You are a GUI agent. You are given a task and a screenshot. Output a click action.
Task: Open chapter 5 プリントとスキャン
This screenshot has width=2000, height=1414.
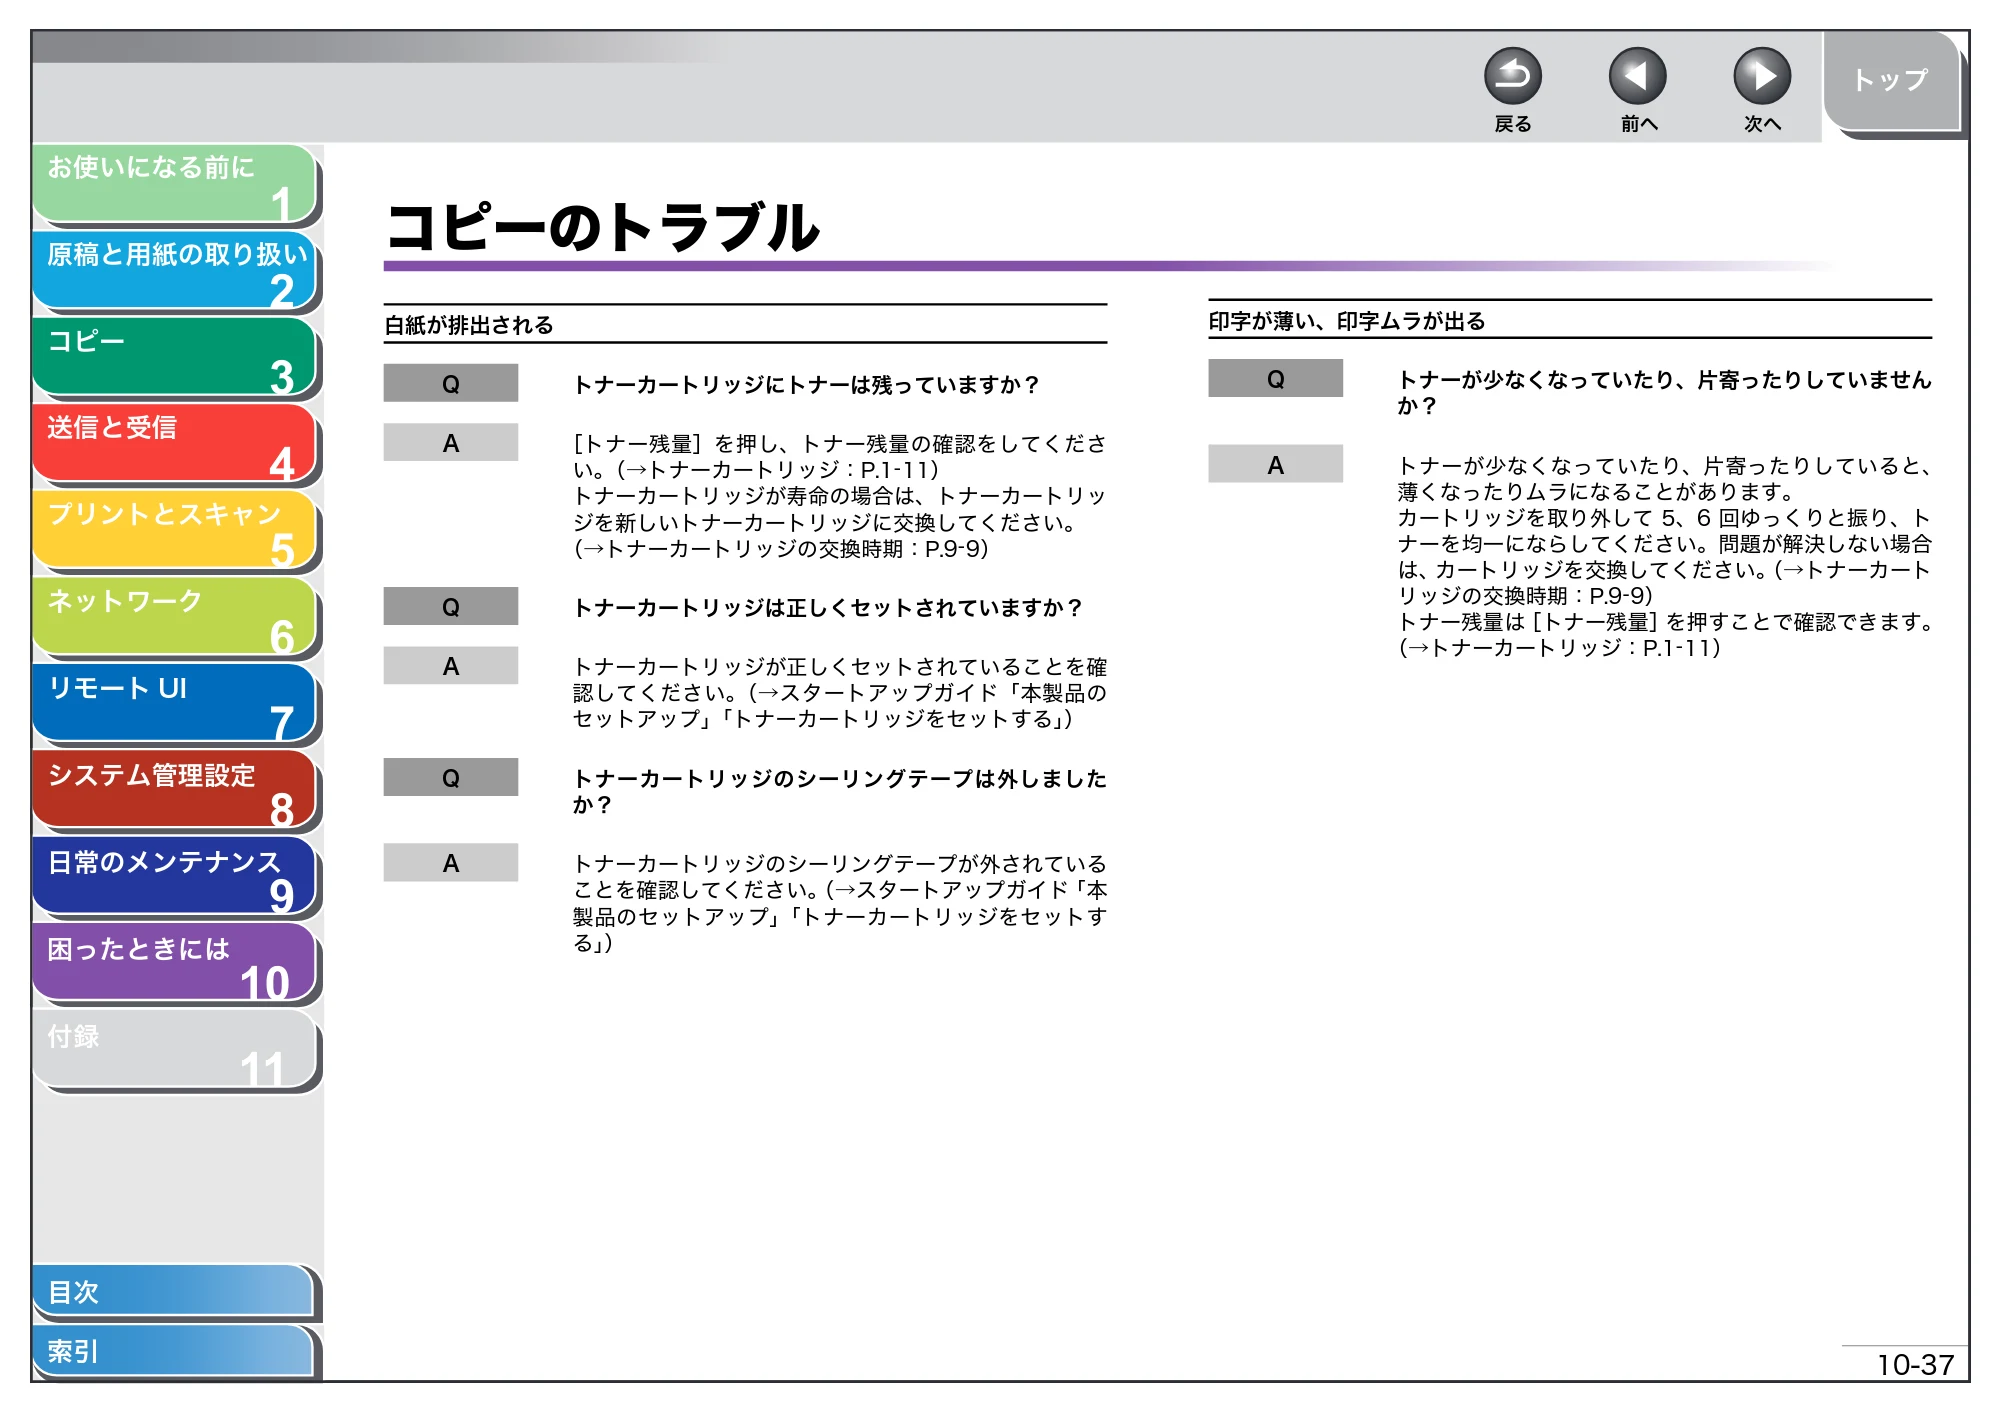174,530
